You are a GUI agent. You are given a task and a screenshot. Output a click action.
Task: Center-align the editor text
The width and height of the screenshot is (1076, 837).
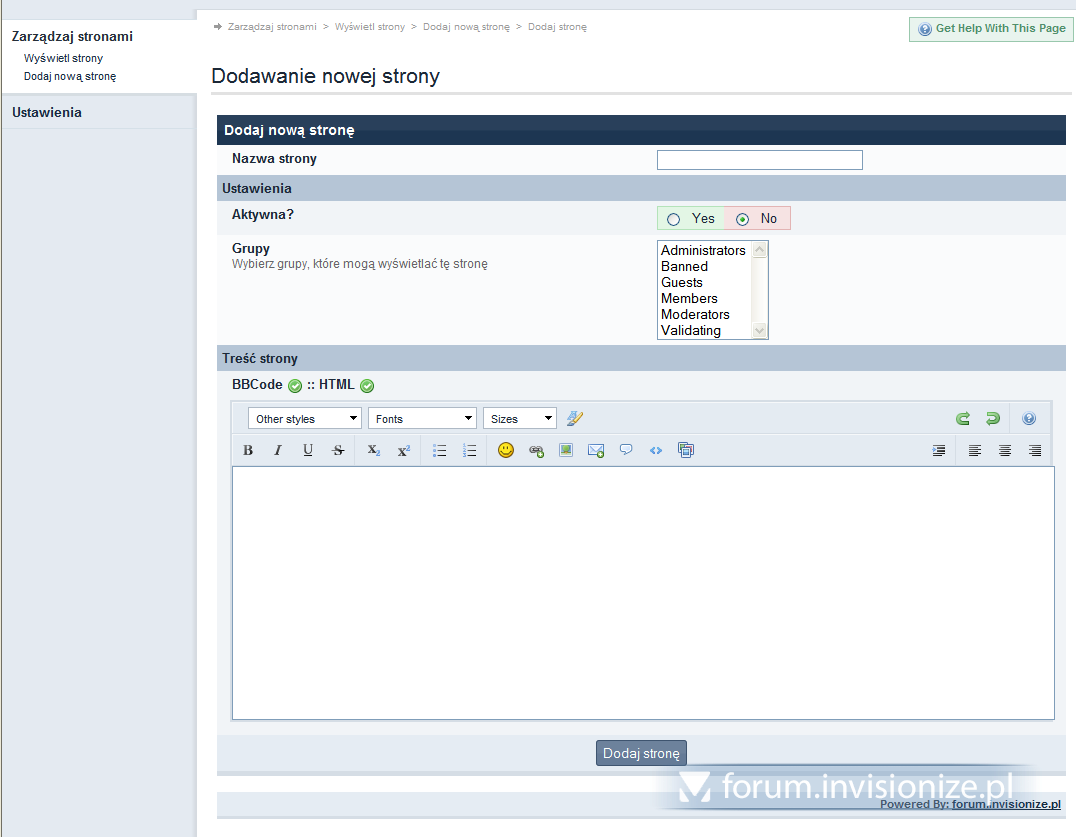pos(1005,451)
